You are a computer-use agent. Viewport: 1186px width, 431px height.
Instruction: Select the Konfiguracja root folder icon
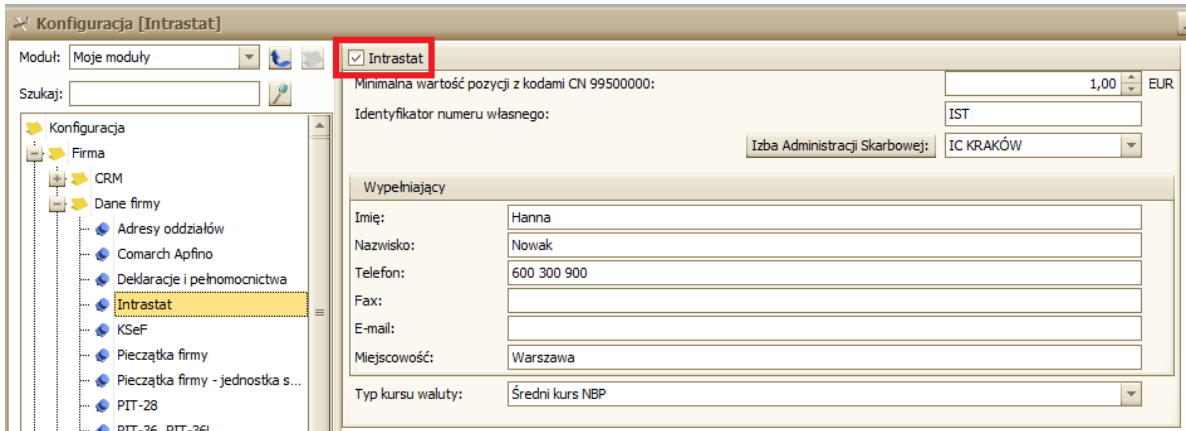pos(33,128)
